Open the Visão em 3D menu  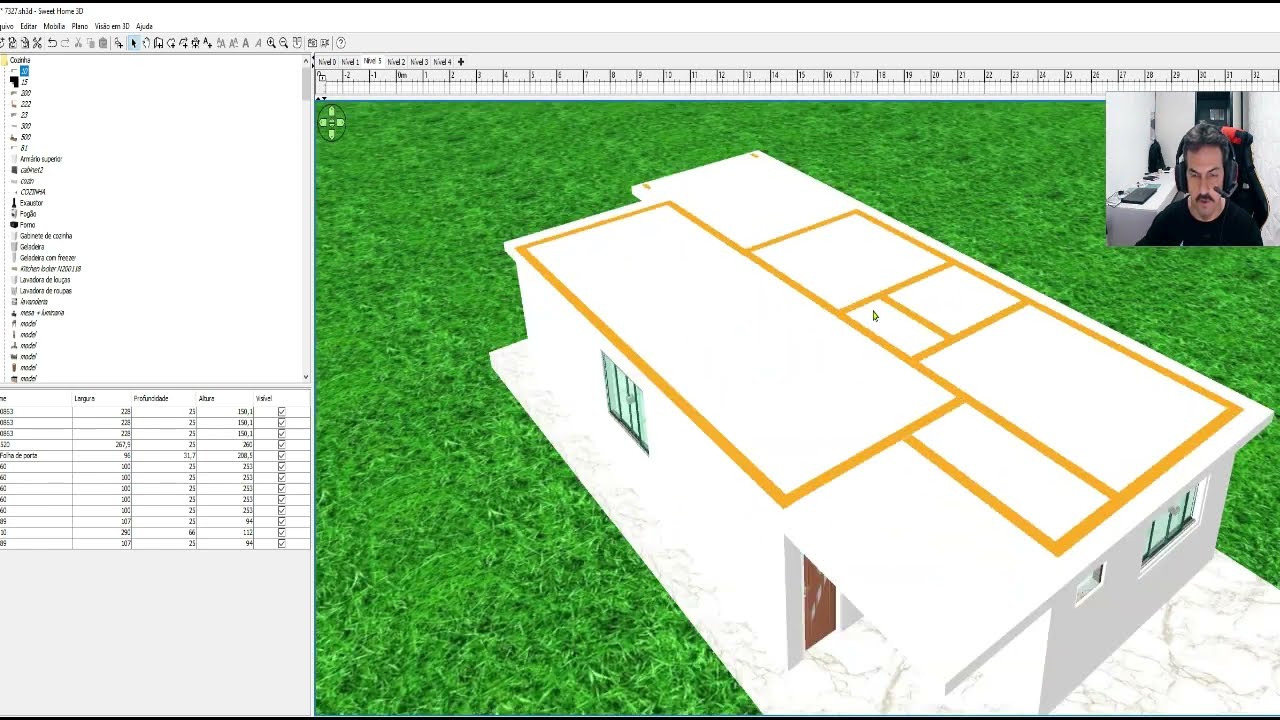[112, 26]
